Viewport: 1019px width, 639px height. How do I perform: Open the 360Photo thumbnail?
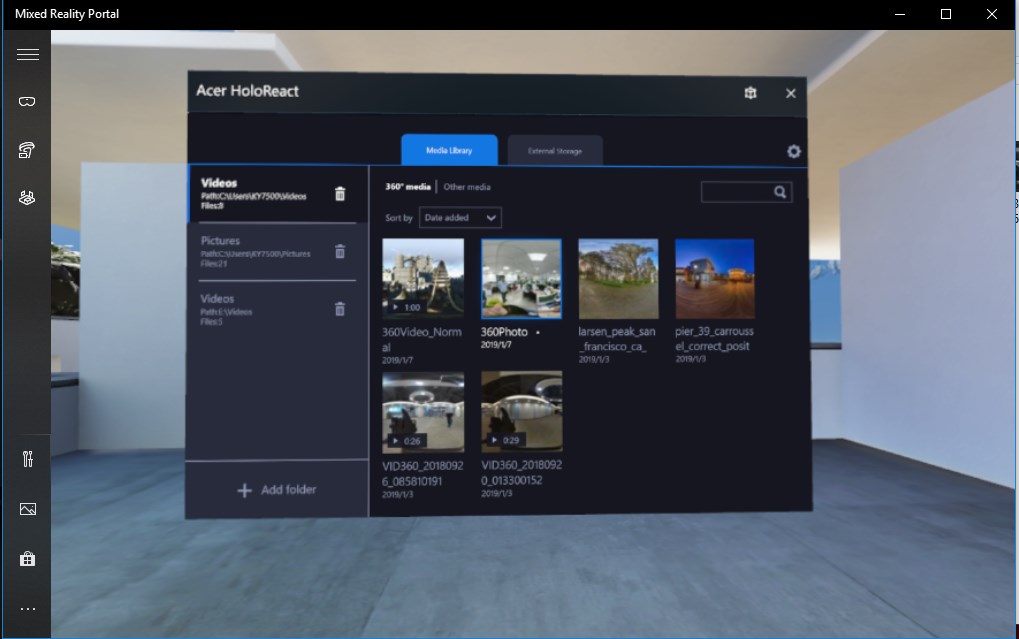[521, 278]
